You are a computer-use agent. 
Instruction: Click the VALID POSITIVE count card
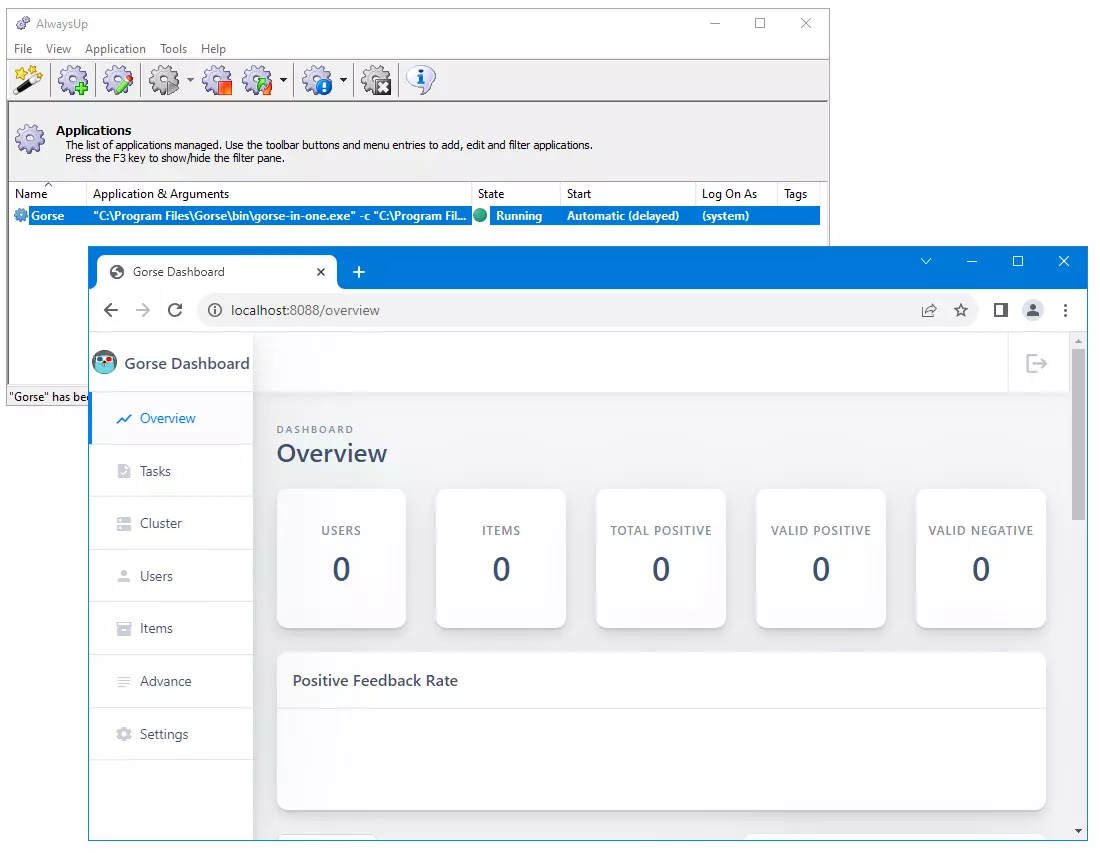pyautogui.click(x=821, y=558)
